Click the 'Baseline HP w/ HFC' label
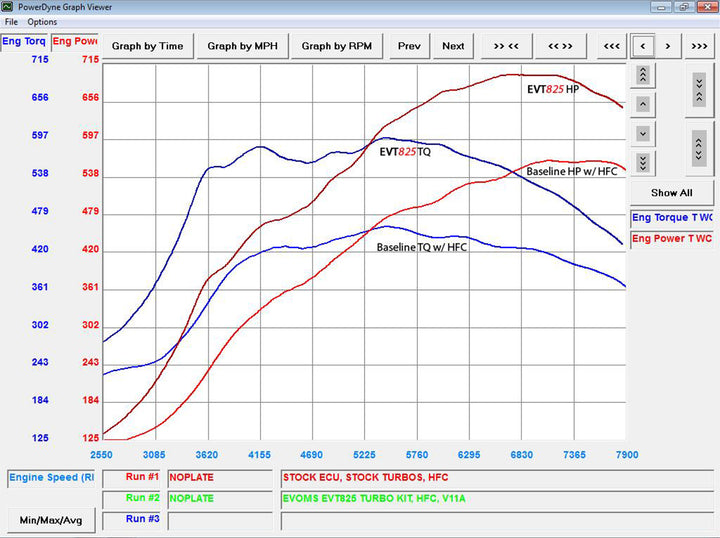The height and width of the screenshot is (538, 720). pyautogui.click(x=572, y=172)
